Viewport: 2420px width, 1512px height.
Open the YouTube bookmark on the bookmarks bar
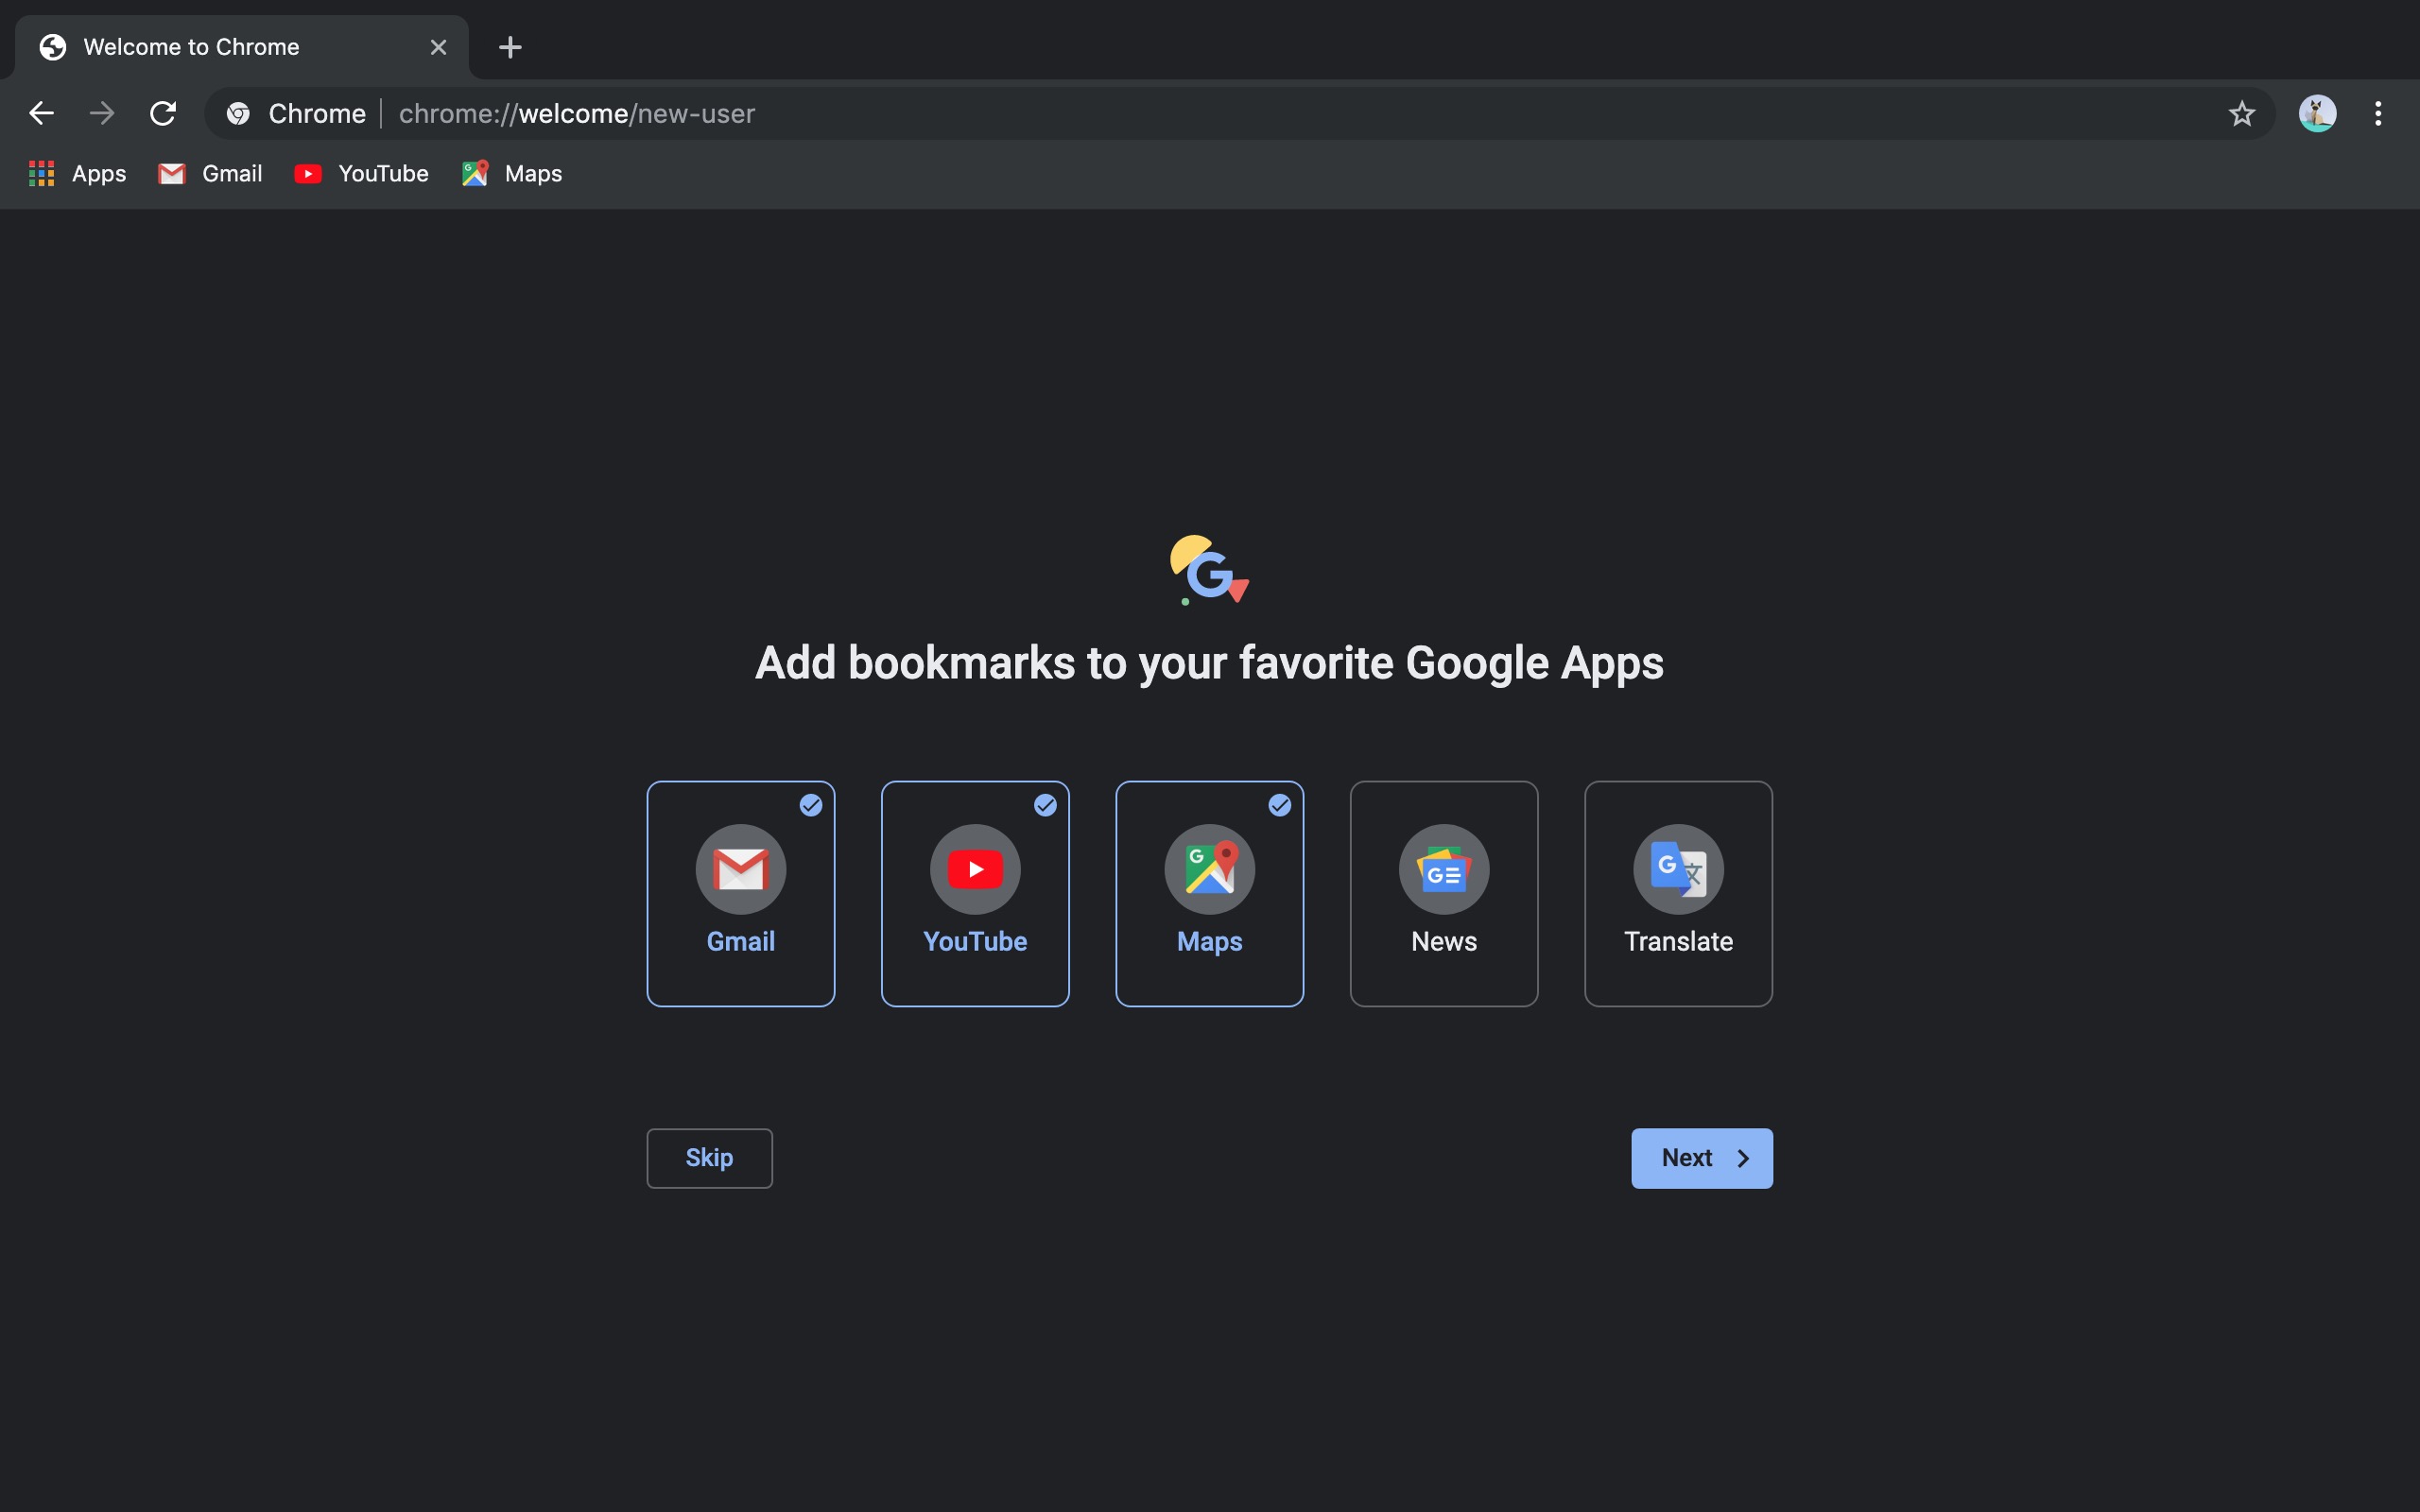pyautogui.click(x=361, y=173)
